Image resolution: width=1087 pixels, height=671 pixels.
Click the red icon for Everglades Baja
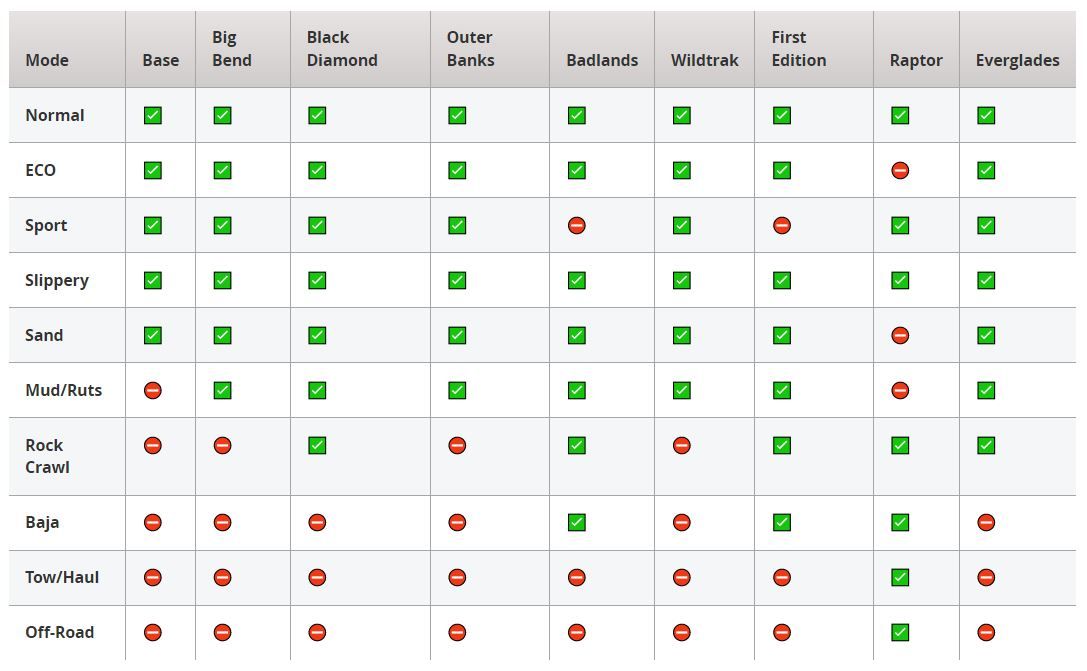tap(986, 523)
